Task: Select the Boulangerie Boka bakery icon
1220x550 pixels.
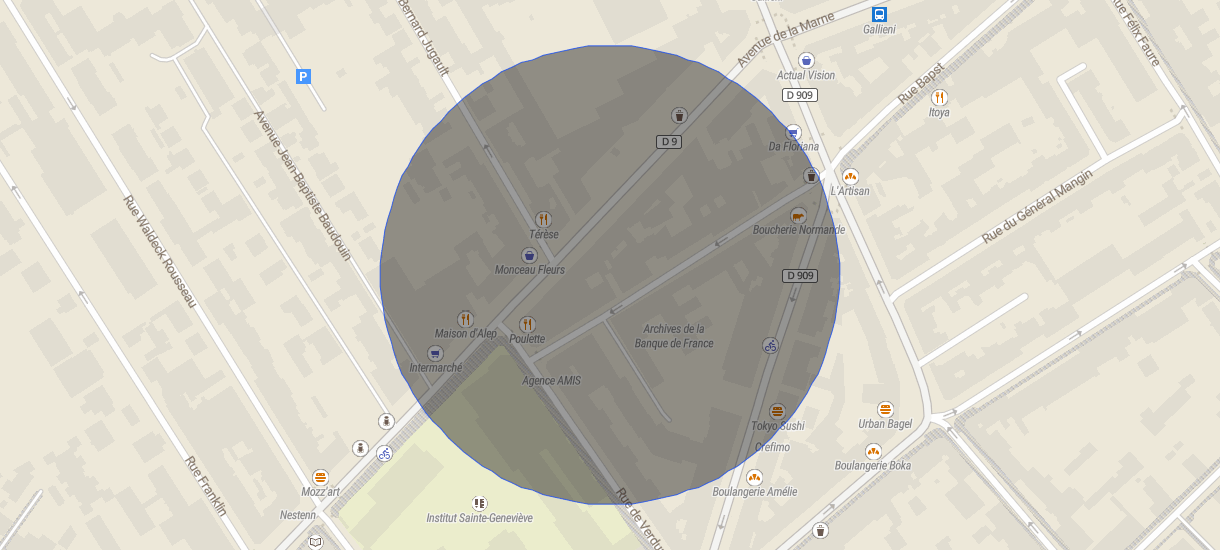Action: coord(873,451)
